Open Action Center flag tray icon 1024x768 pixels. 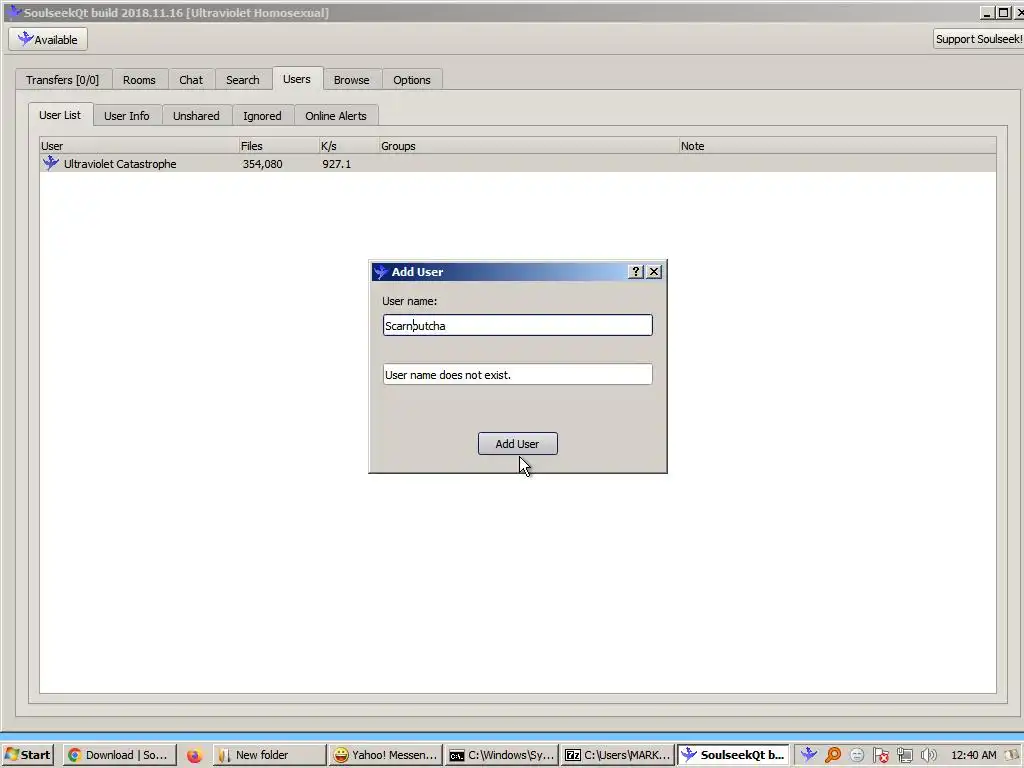(880, 755)
